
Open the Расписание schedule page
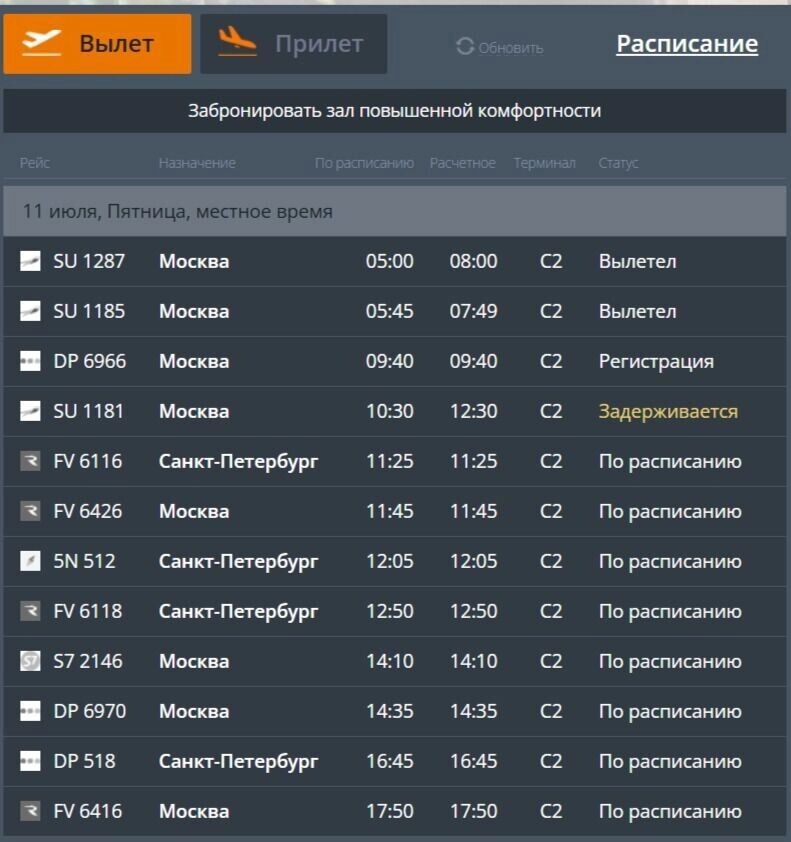tap(686, 43)
